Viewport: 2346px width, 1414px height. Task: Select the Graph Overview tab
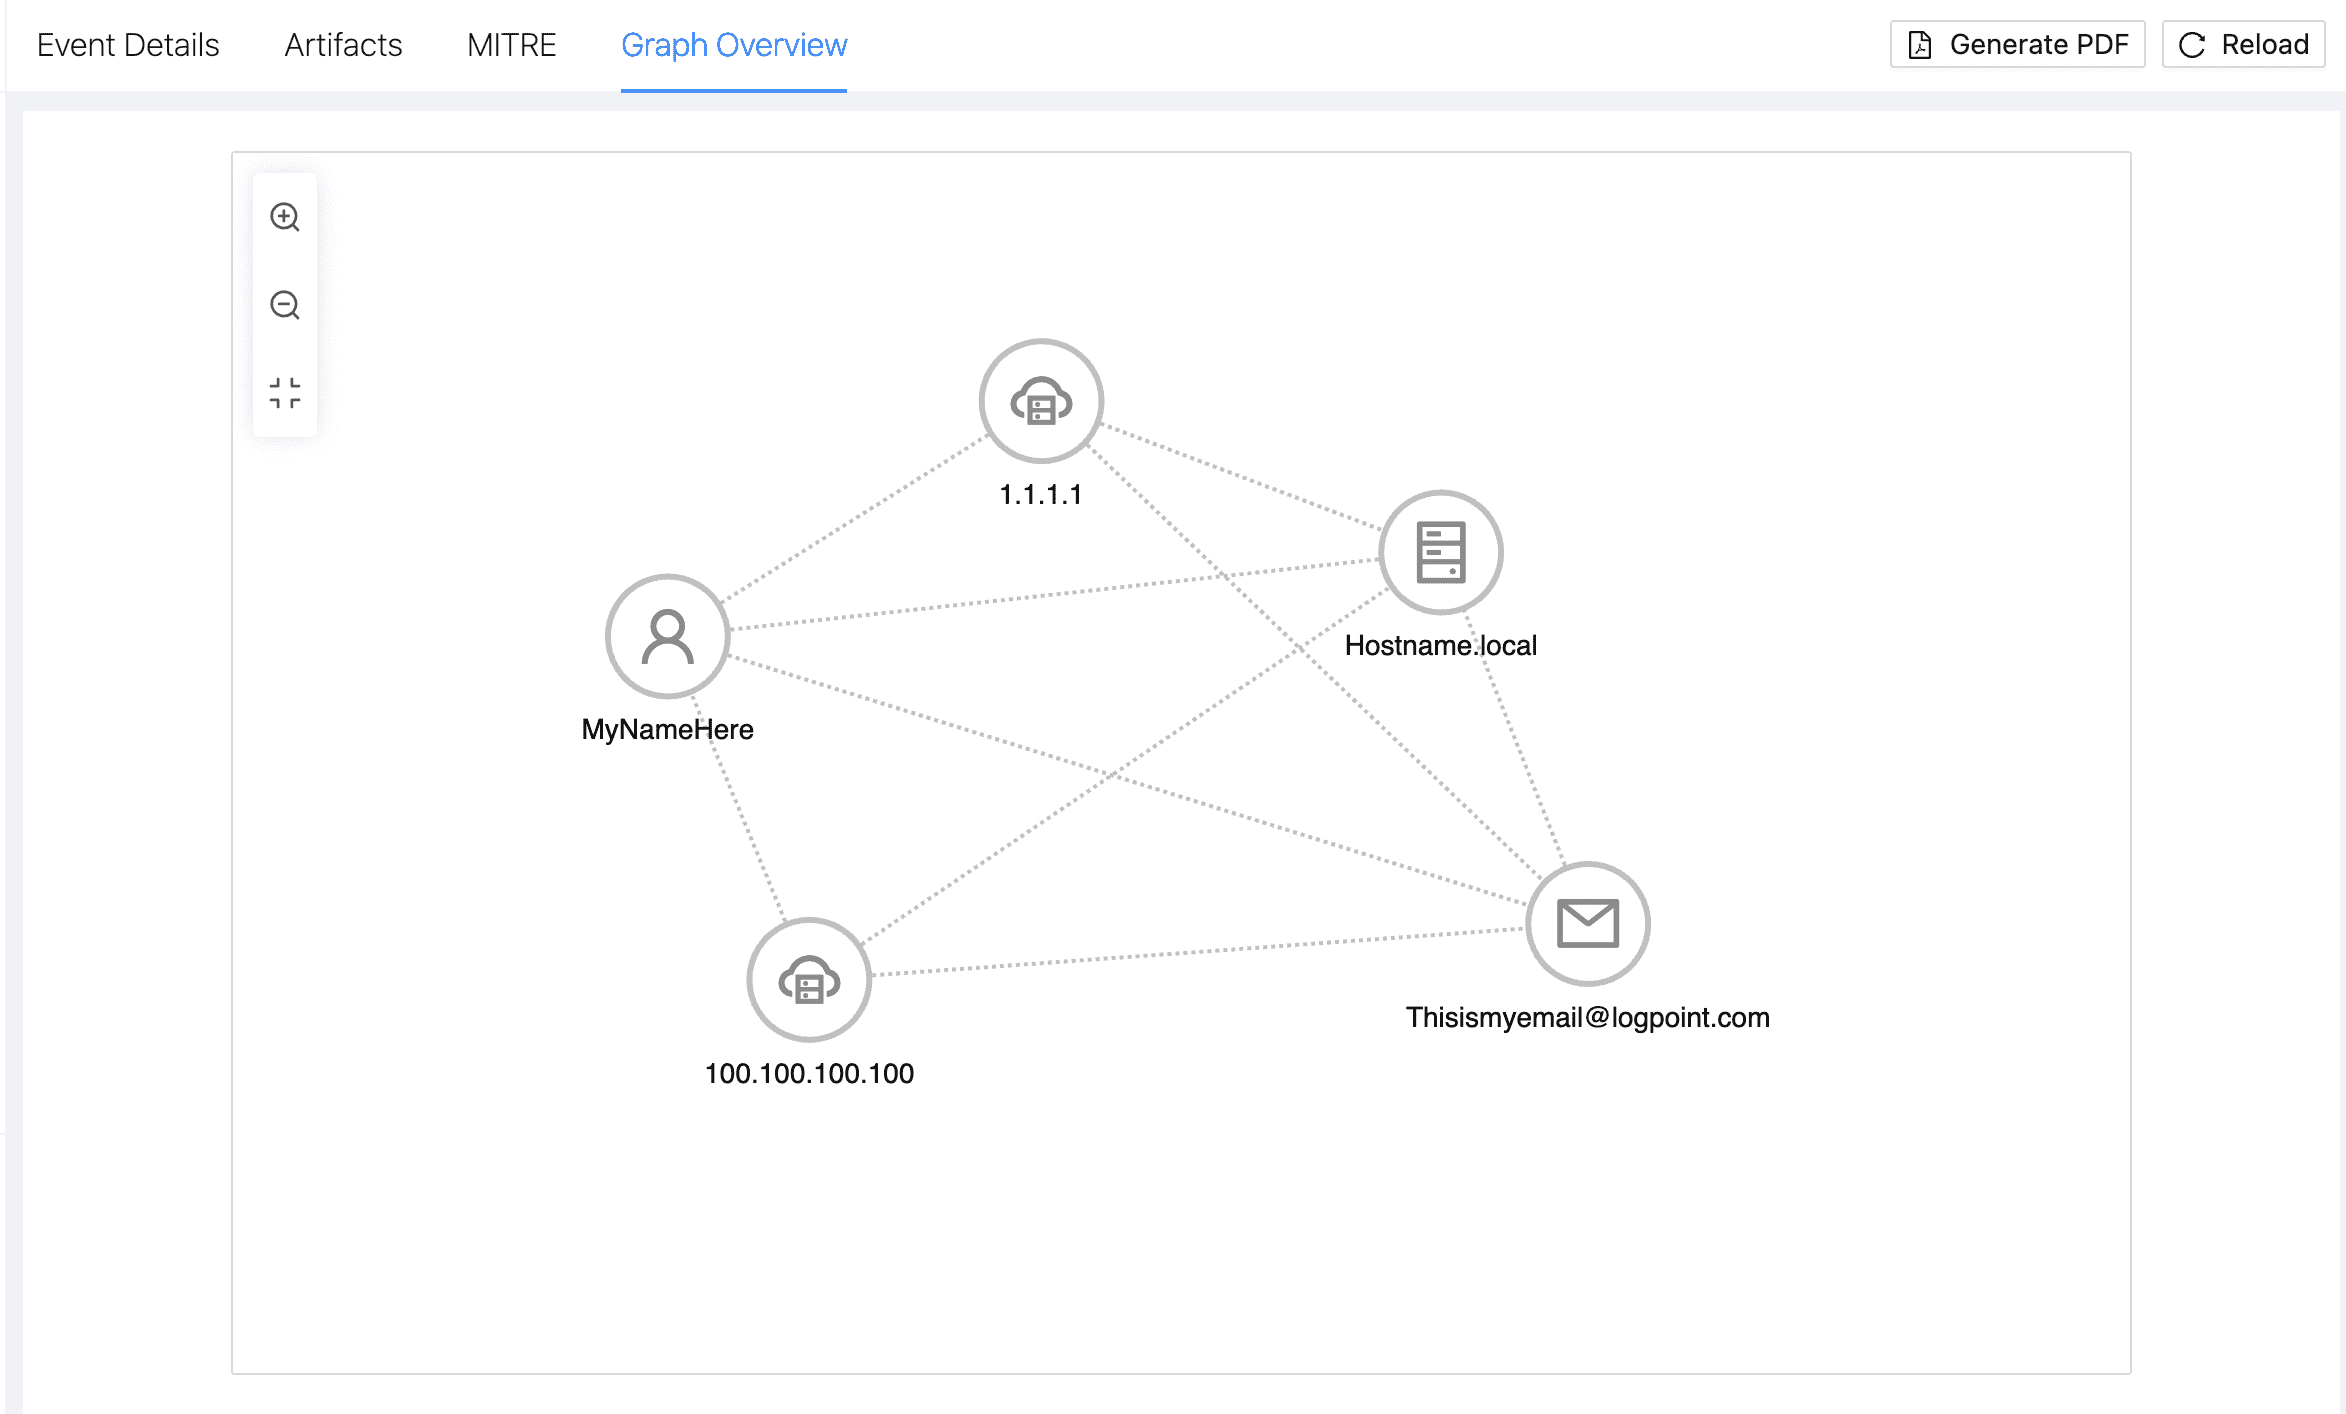pyautogui.click(x=734, y=44)
